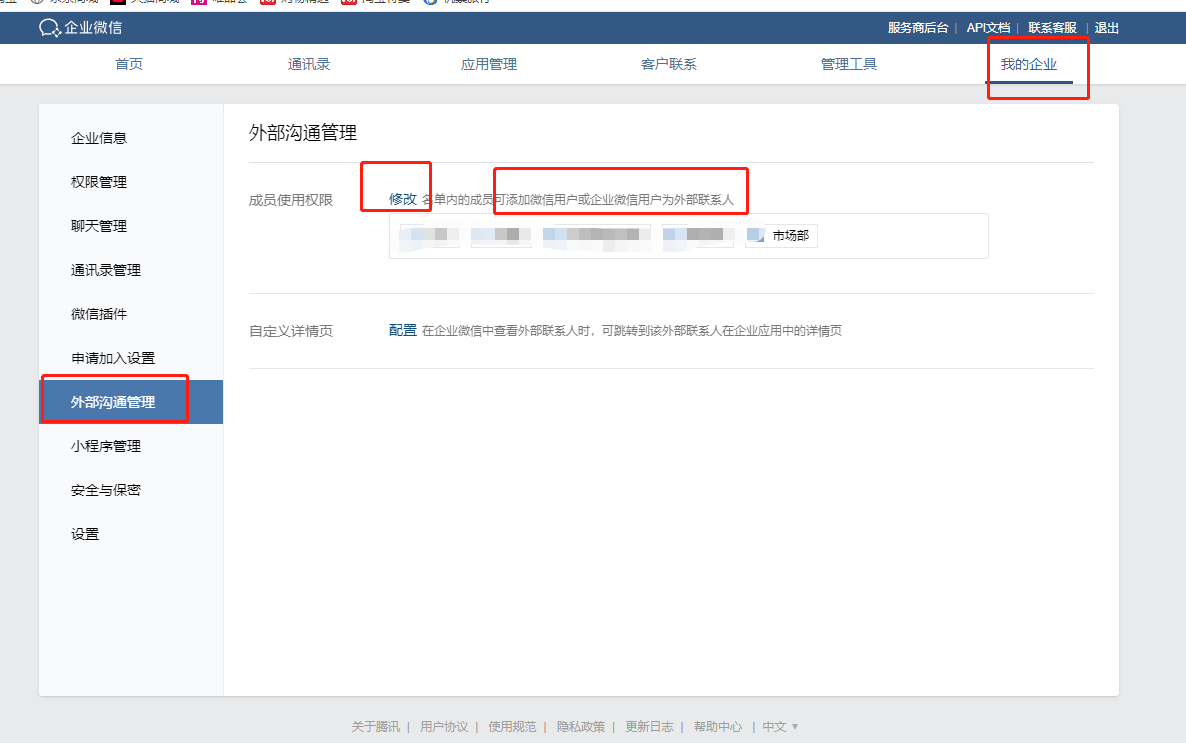
Task: Select 我的企业 tab
Action: (x=1029, y=64)
